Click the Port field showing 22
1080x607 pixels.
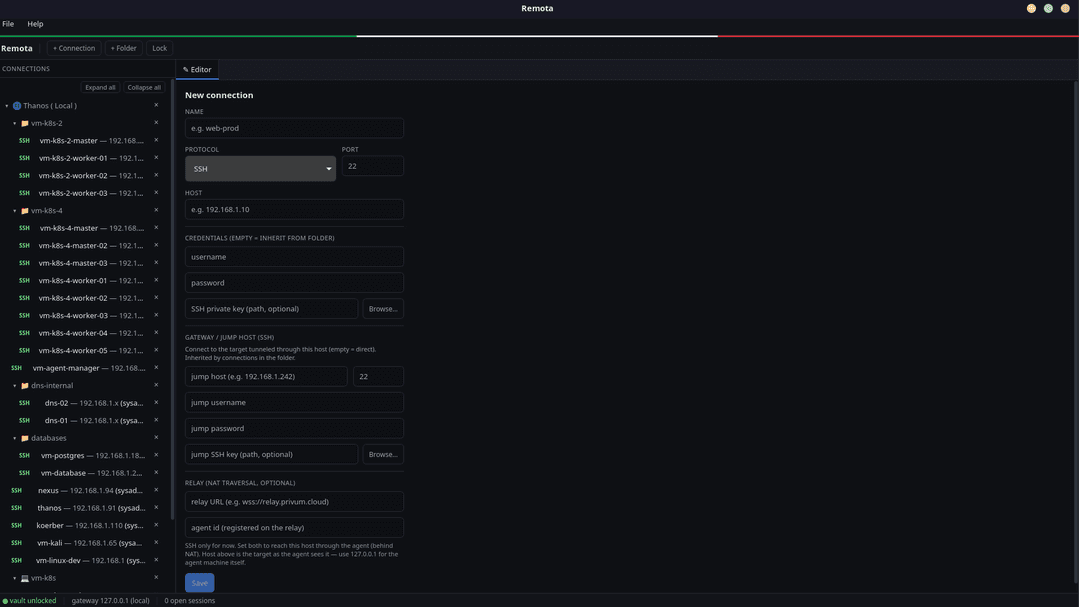click(x=373, y=166)
